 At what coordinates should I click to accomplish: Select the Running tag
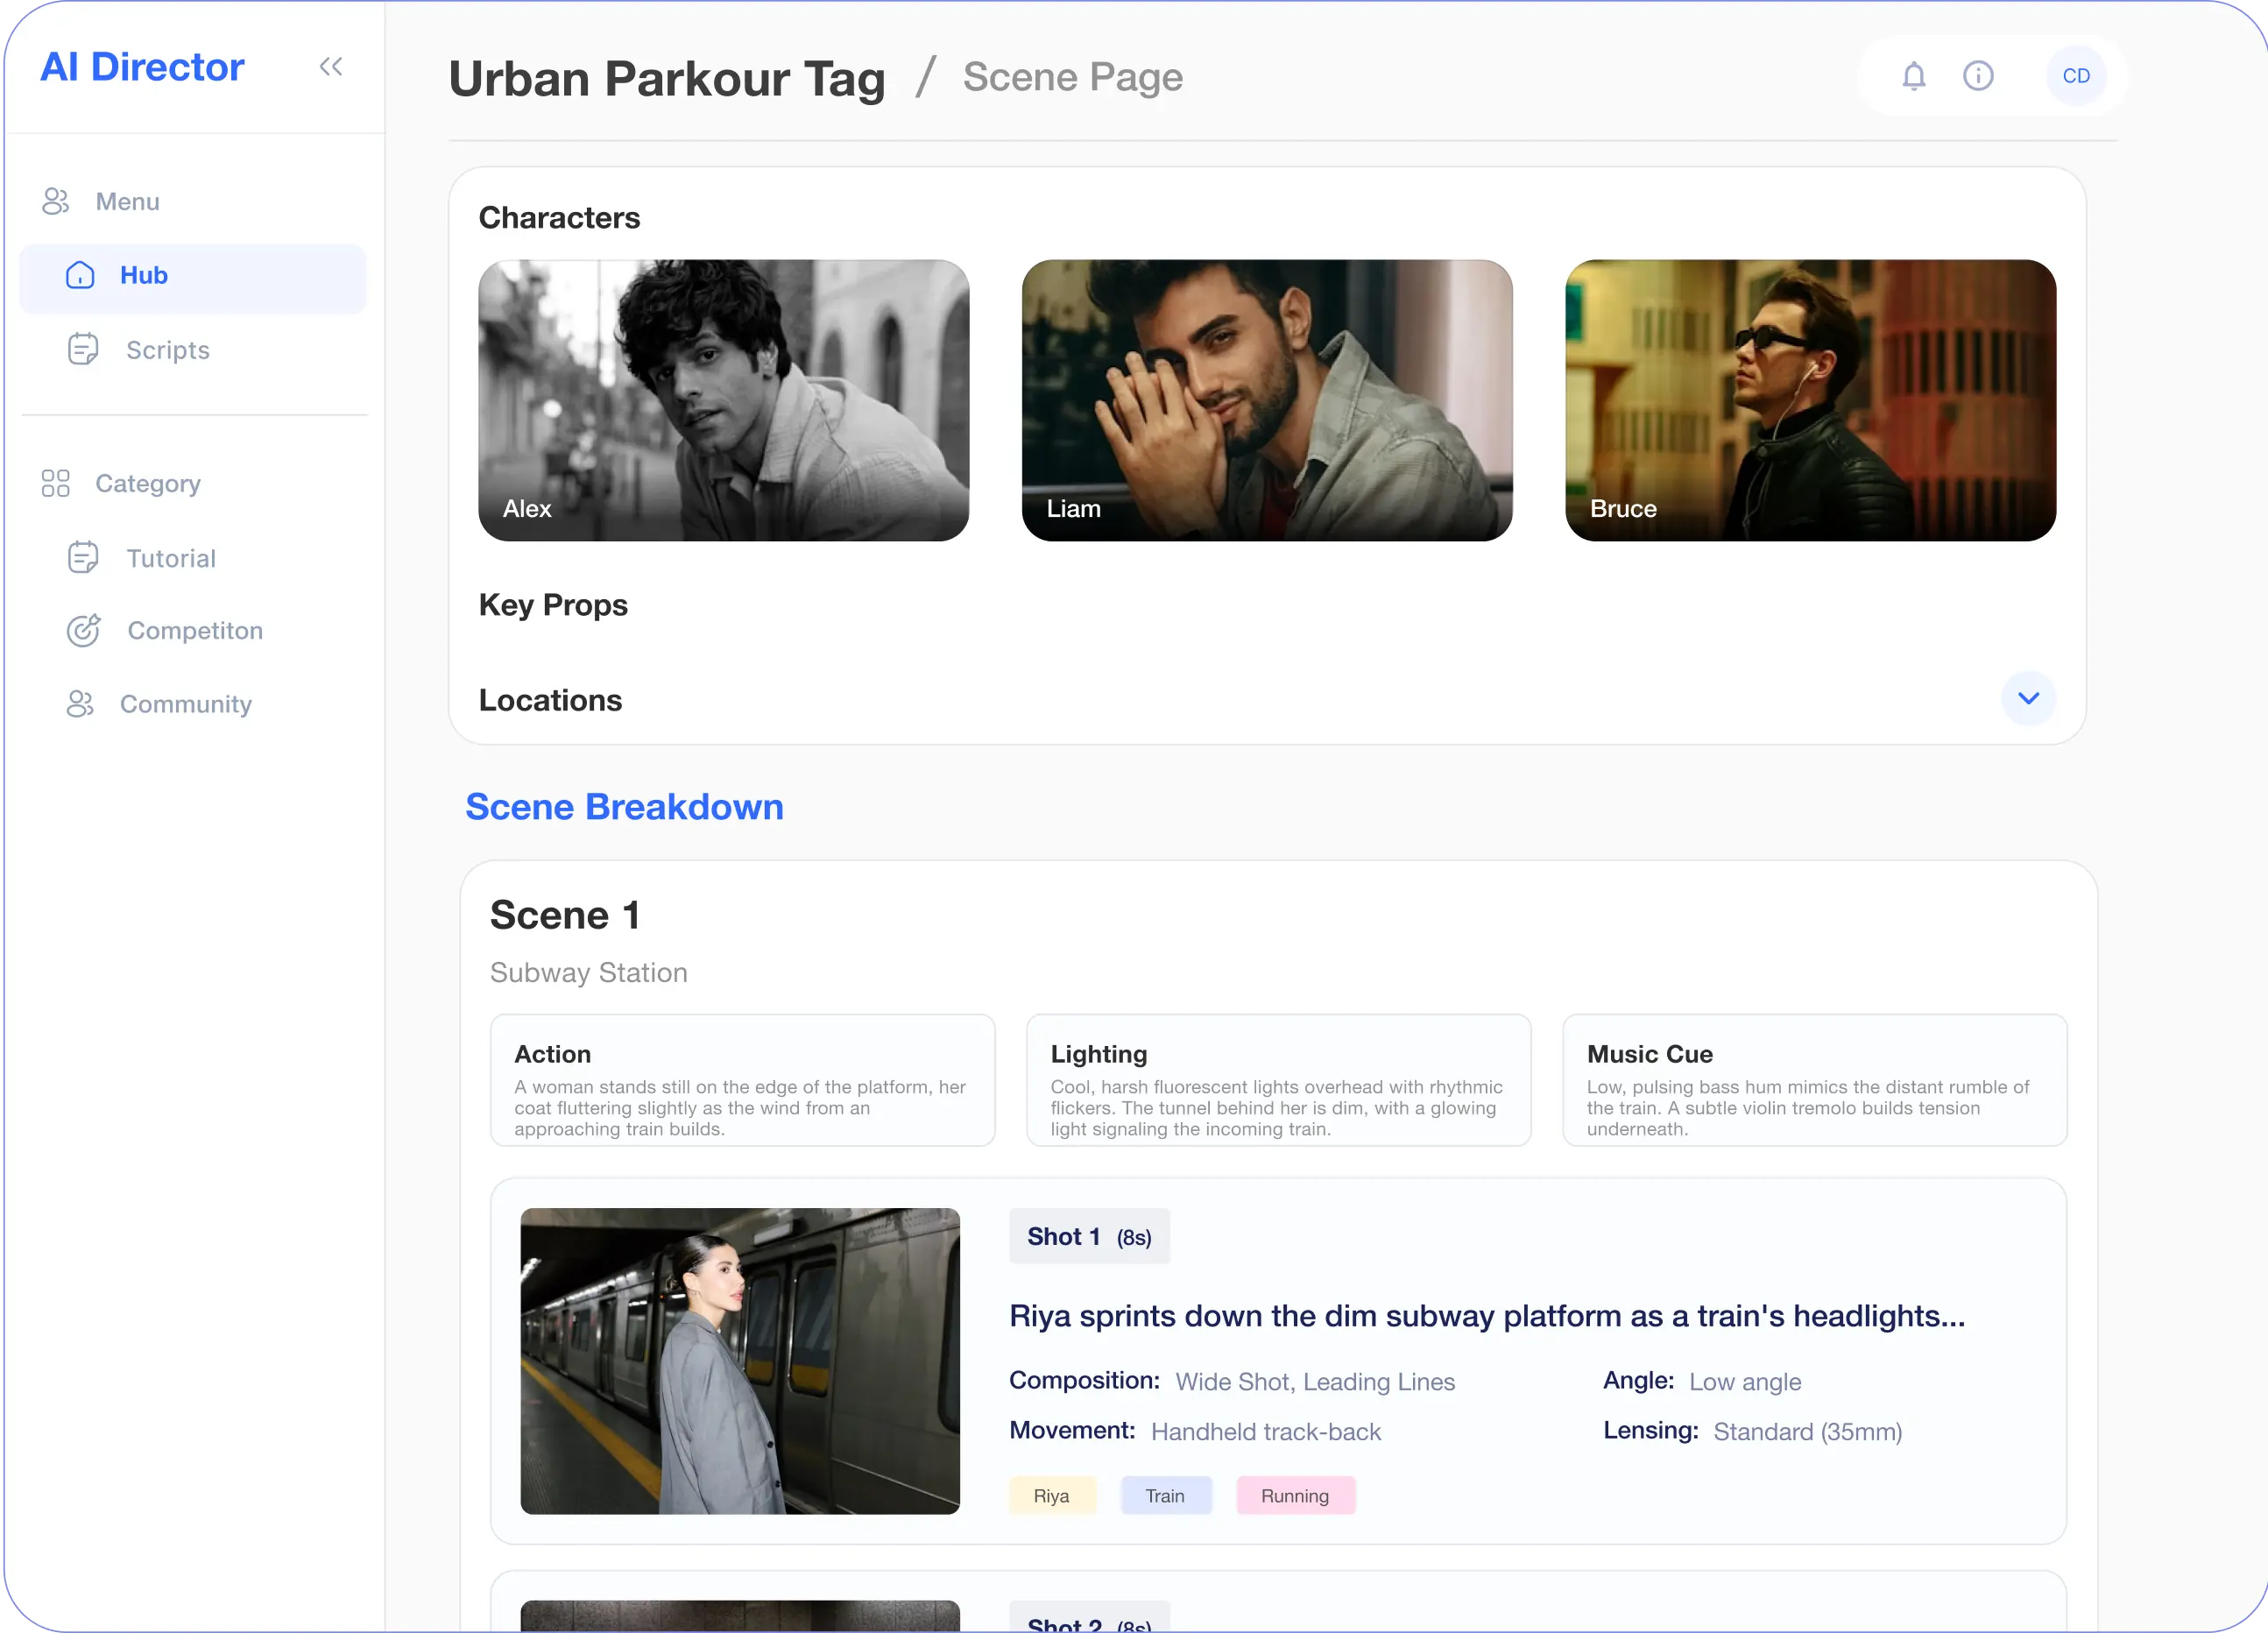[x=1295, y=1496]
